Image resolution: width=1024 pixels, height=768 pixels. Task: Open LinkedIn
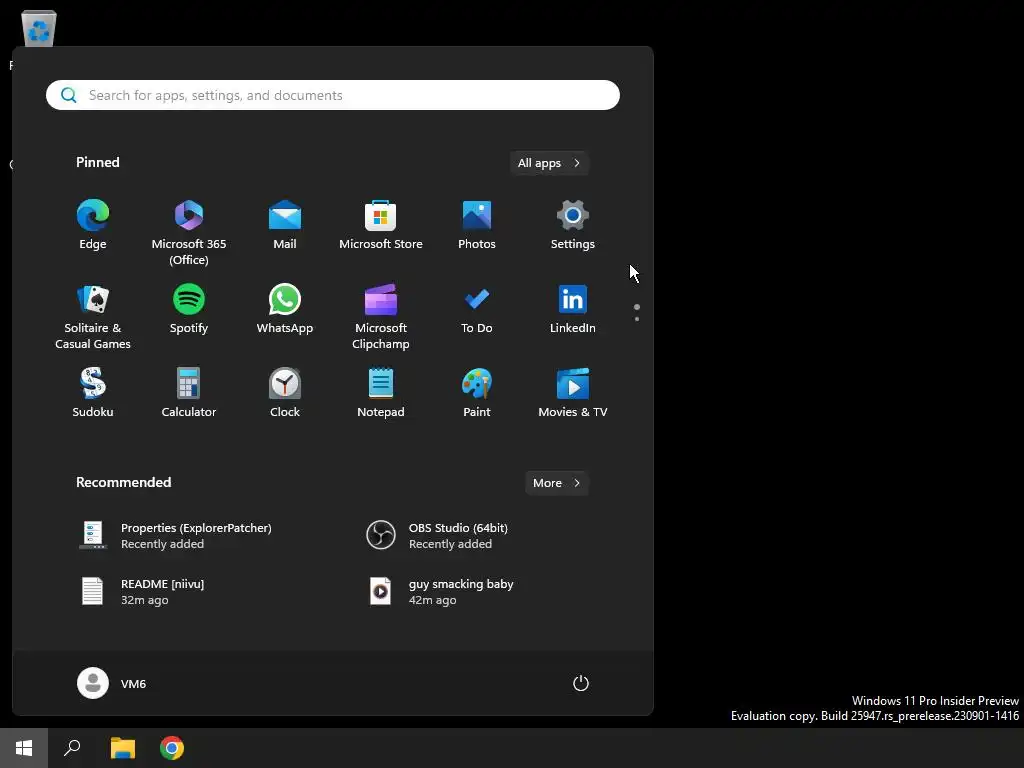573,310
